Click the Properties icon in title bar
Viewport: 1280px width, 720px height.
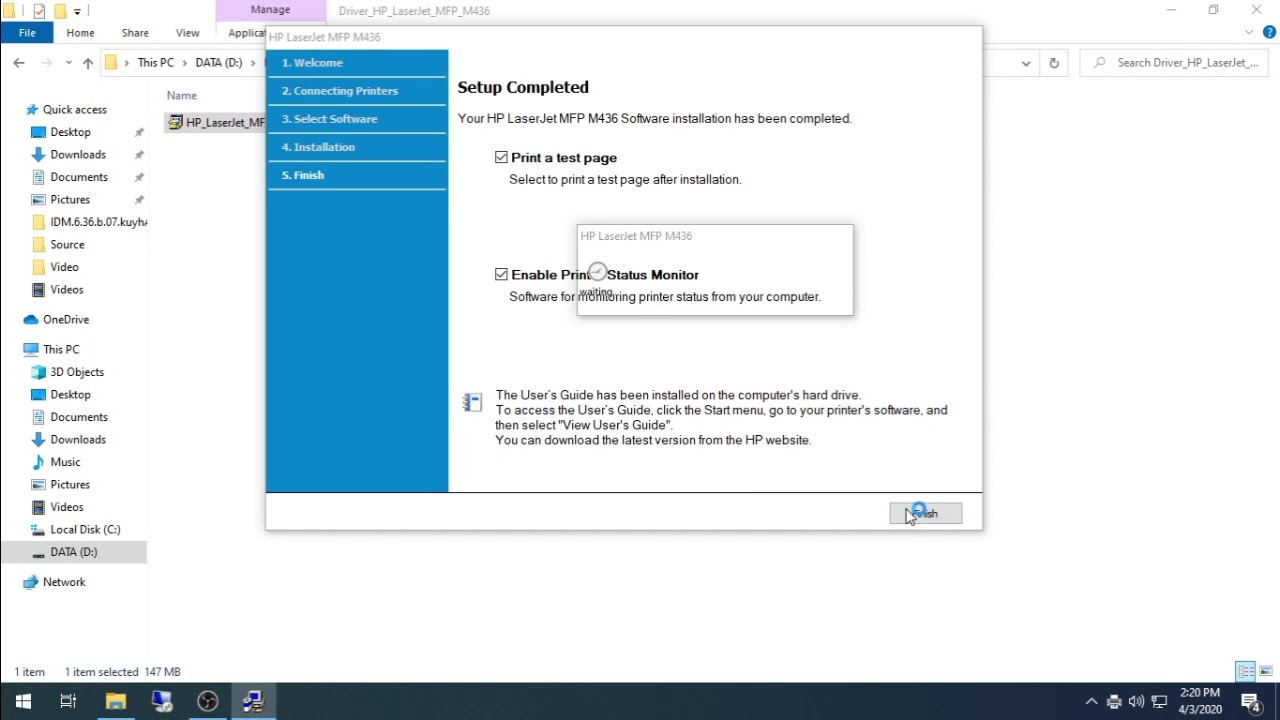39,11
